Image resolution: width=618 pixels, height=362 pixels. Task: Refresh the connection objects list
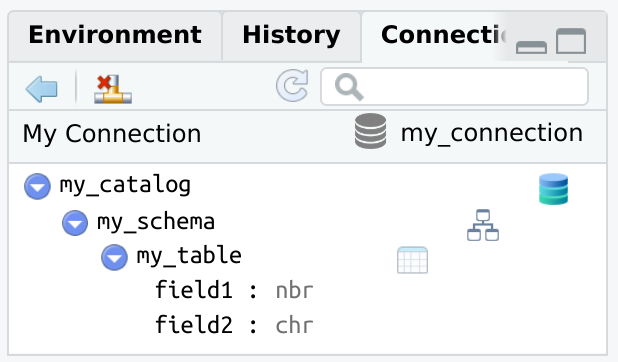click(x=292, y=86)
